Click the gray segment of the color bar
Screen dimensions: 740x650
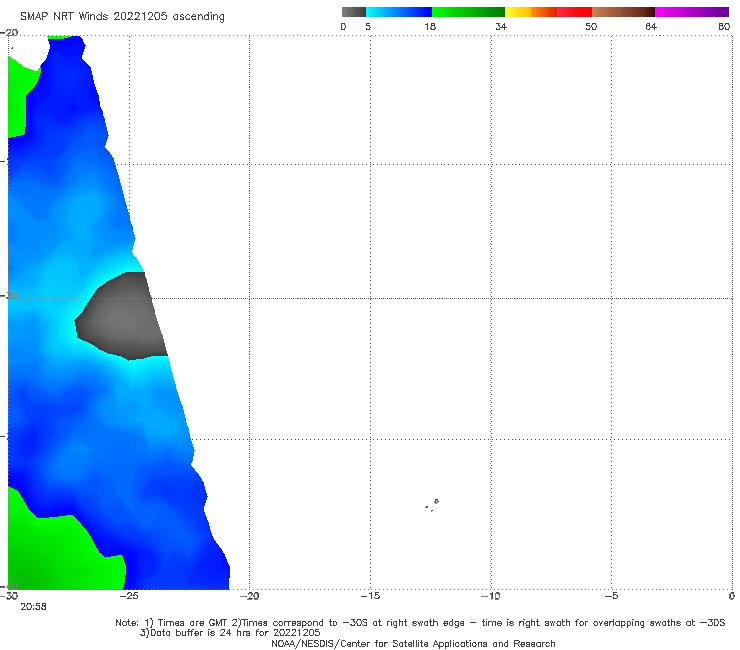(354, 12)
